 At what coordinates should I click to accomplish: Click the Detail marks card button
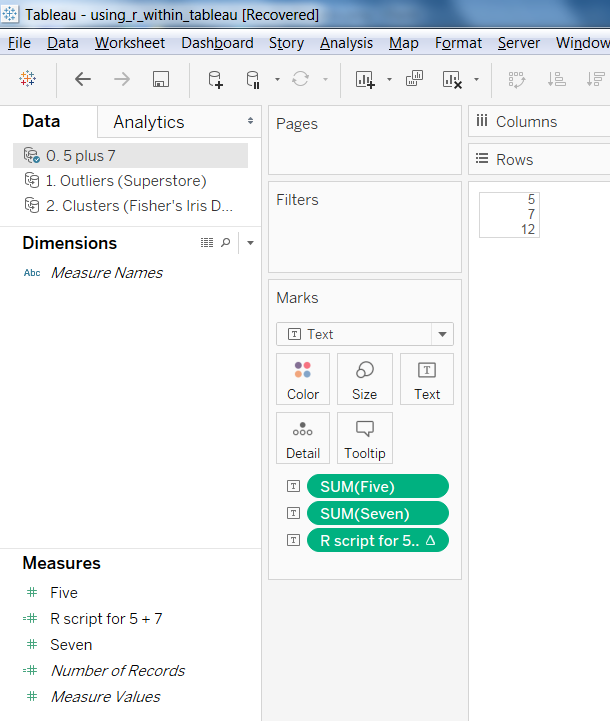coord(303,438)
